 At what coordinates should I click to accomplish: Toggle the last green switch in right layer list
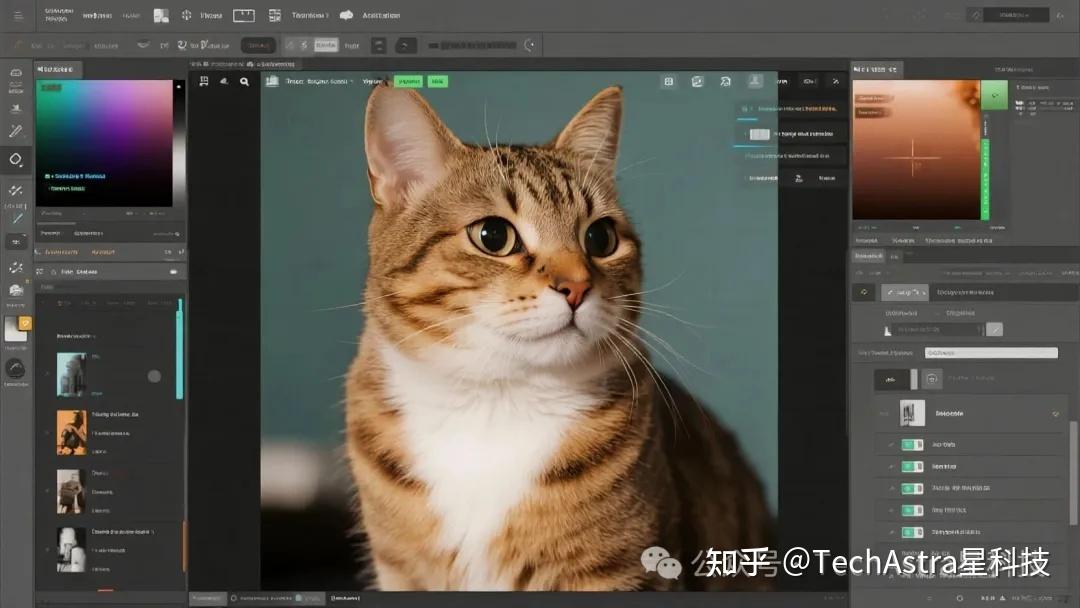(x=911, y=533)
